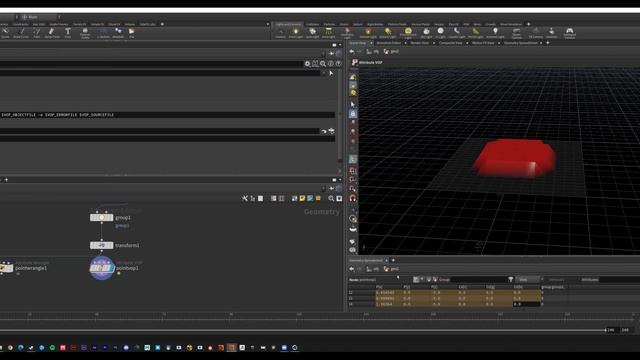Open the parameter pane layout dropdown arrow
Viewport: 640px width, 360px height.
point(340,45)
